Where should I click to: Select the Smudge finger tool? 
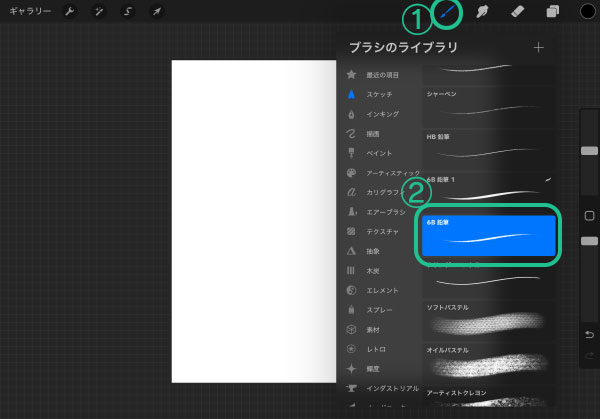pos(482,11)
